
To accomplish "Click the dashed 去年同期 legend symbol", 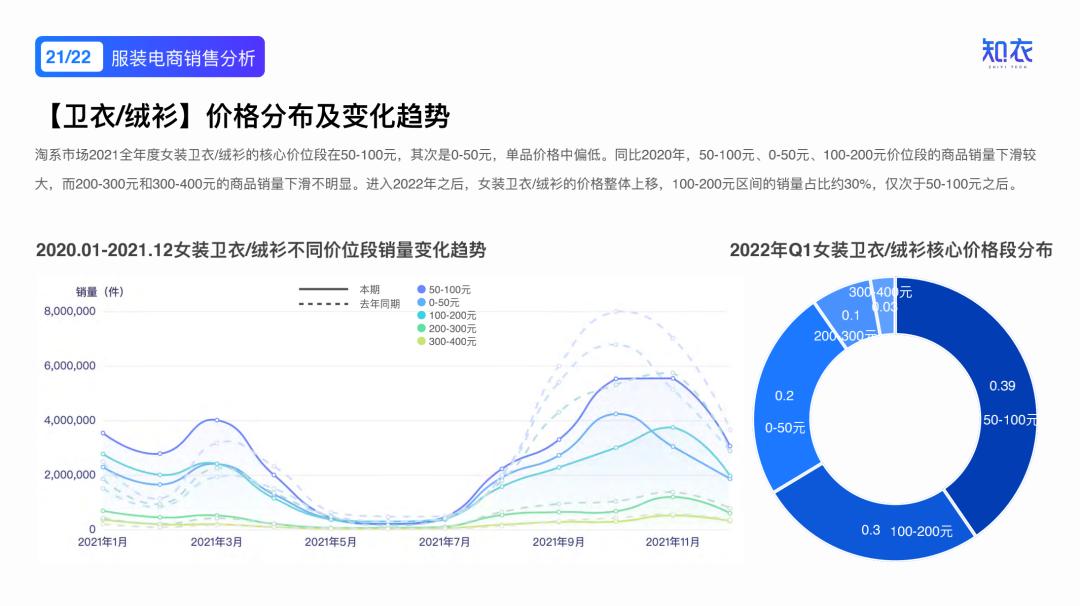I will coord(323,302).
